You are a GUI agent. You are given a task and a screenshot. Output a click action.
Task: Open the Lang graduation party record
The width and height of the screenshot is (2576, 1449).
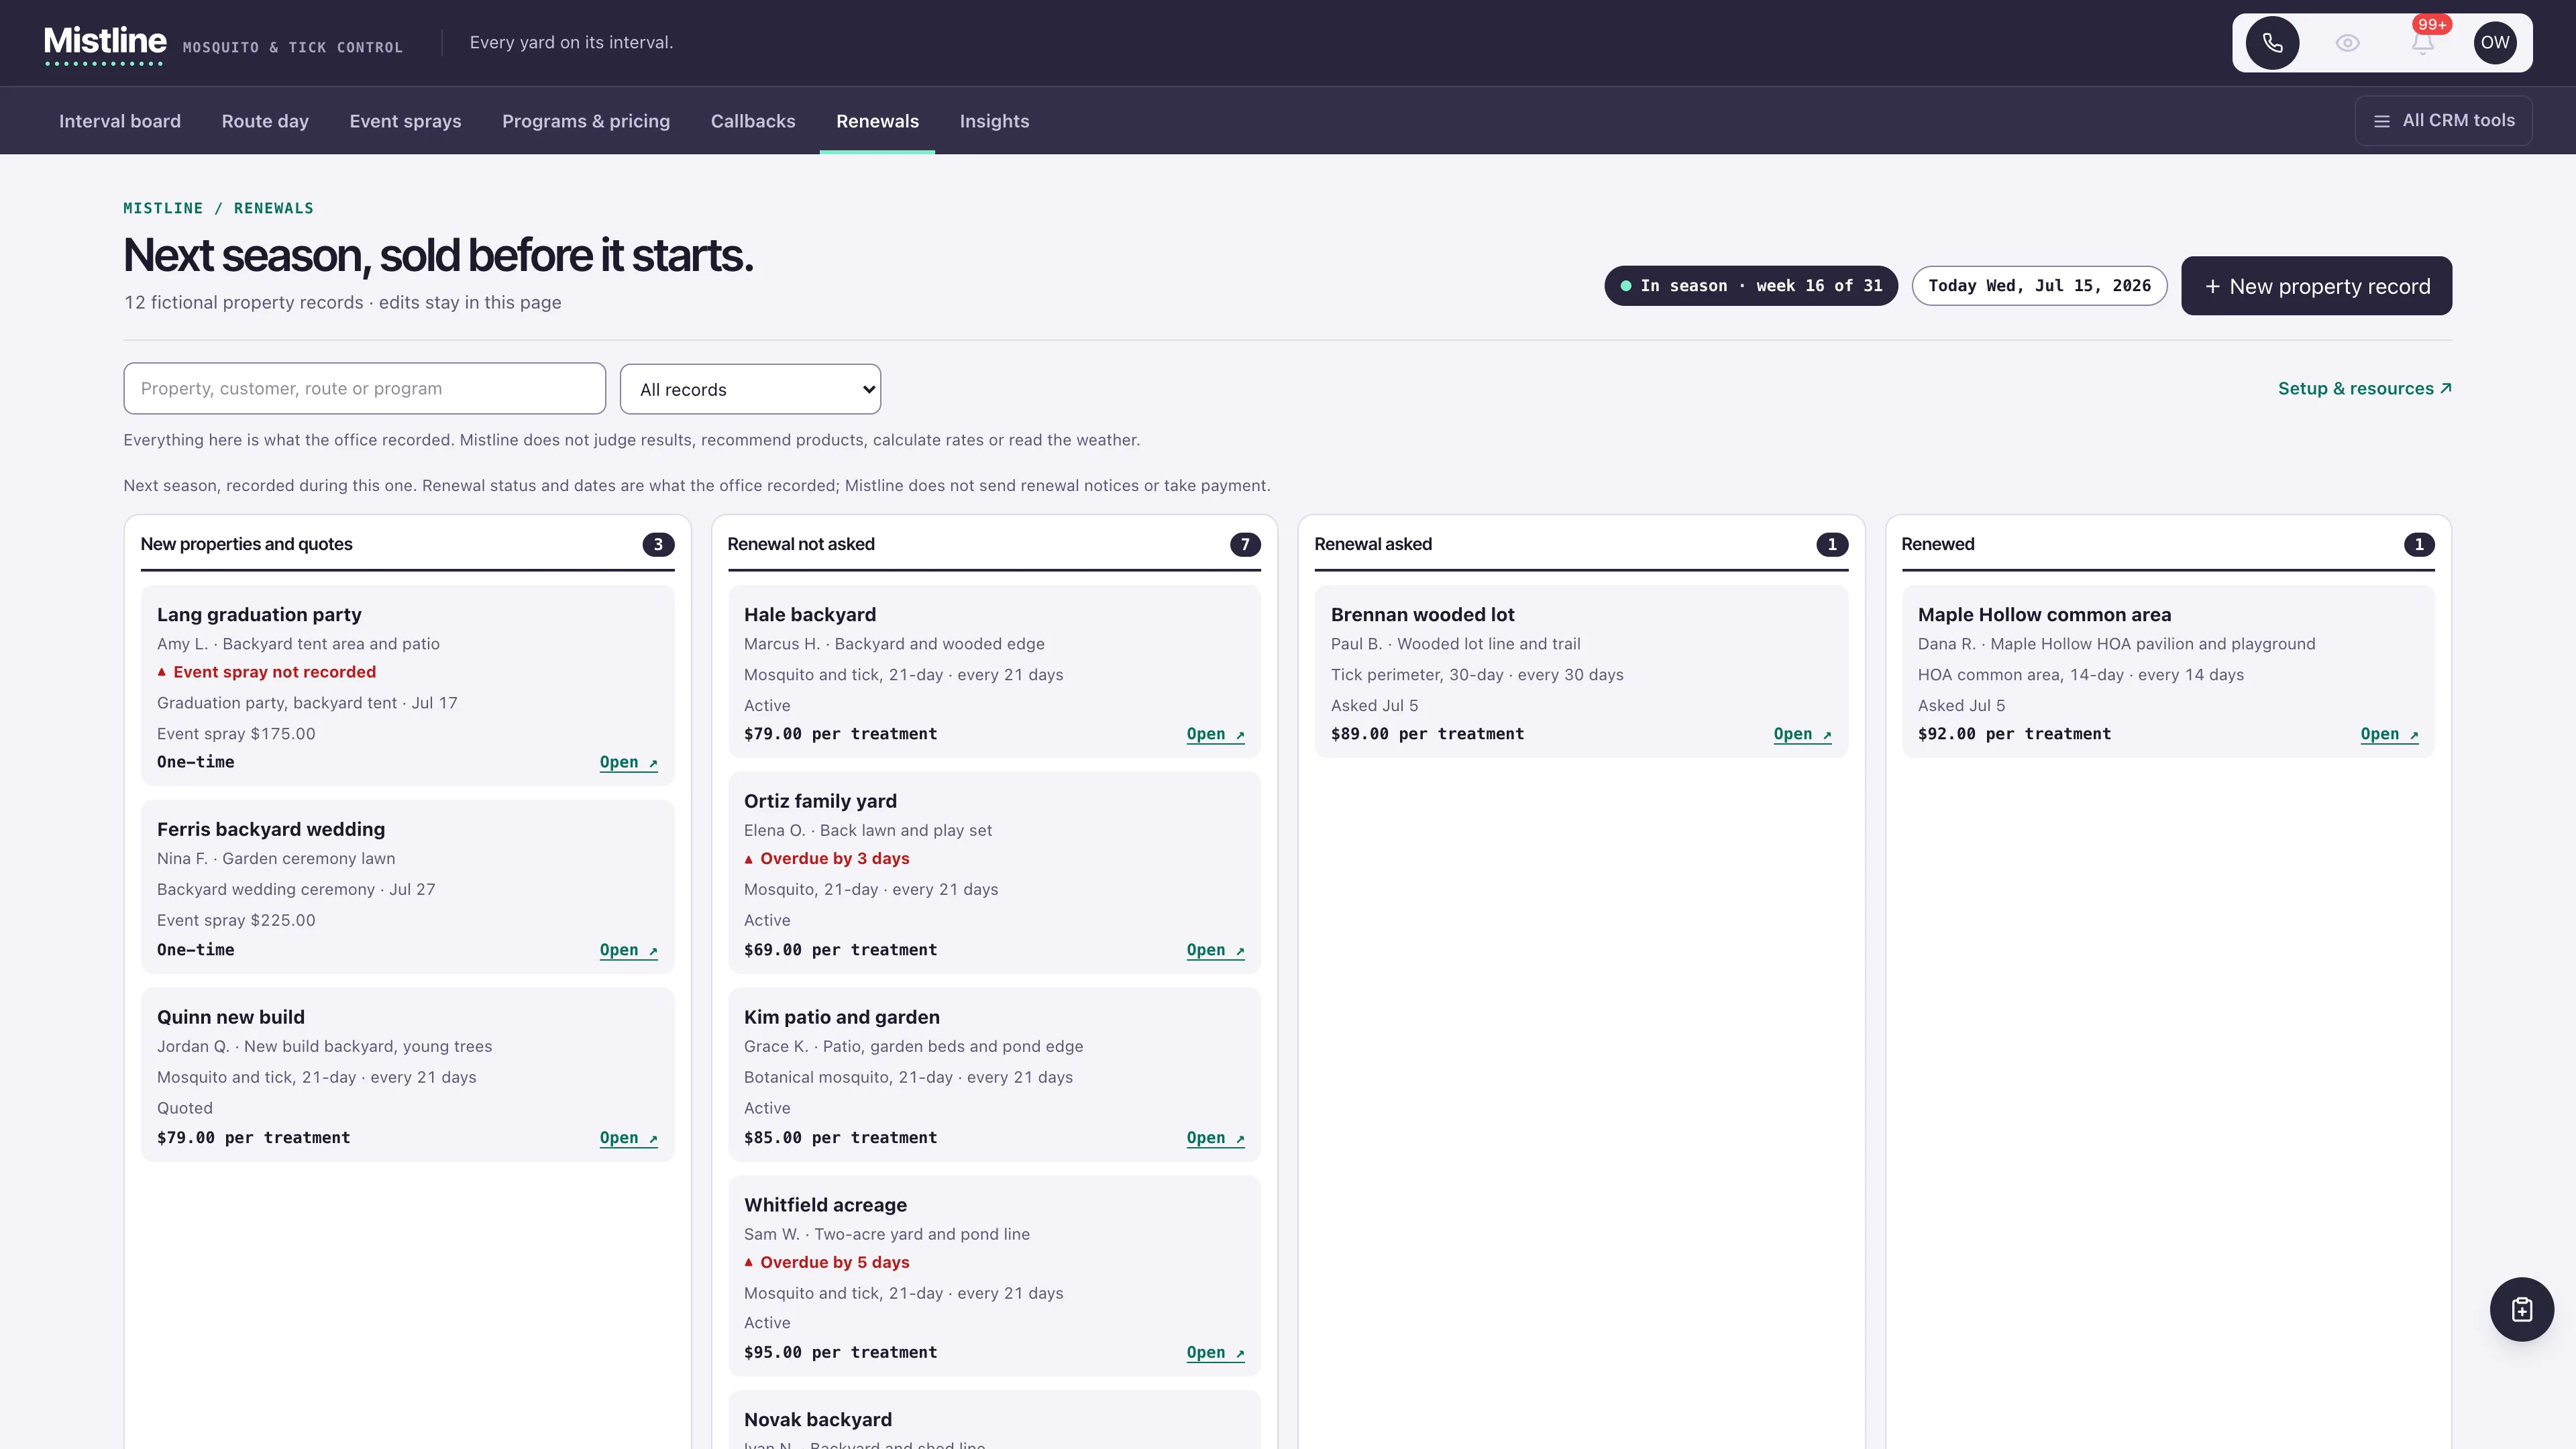[628, 762]
